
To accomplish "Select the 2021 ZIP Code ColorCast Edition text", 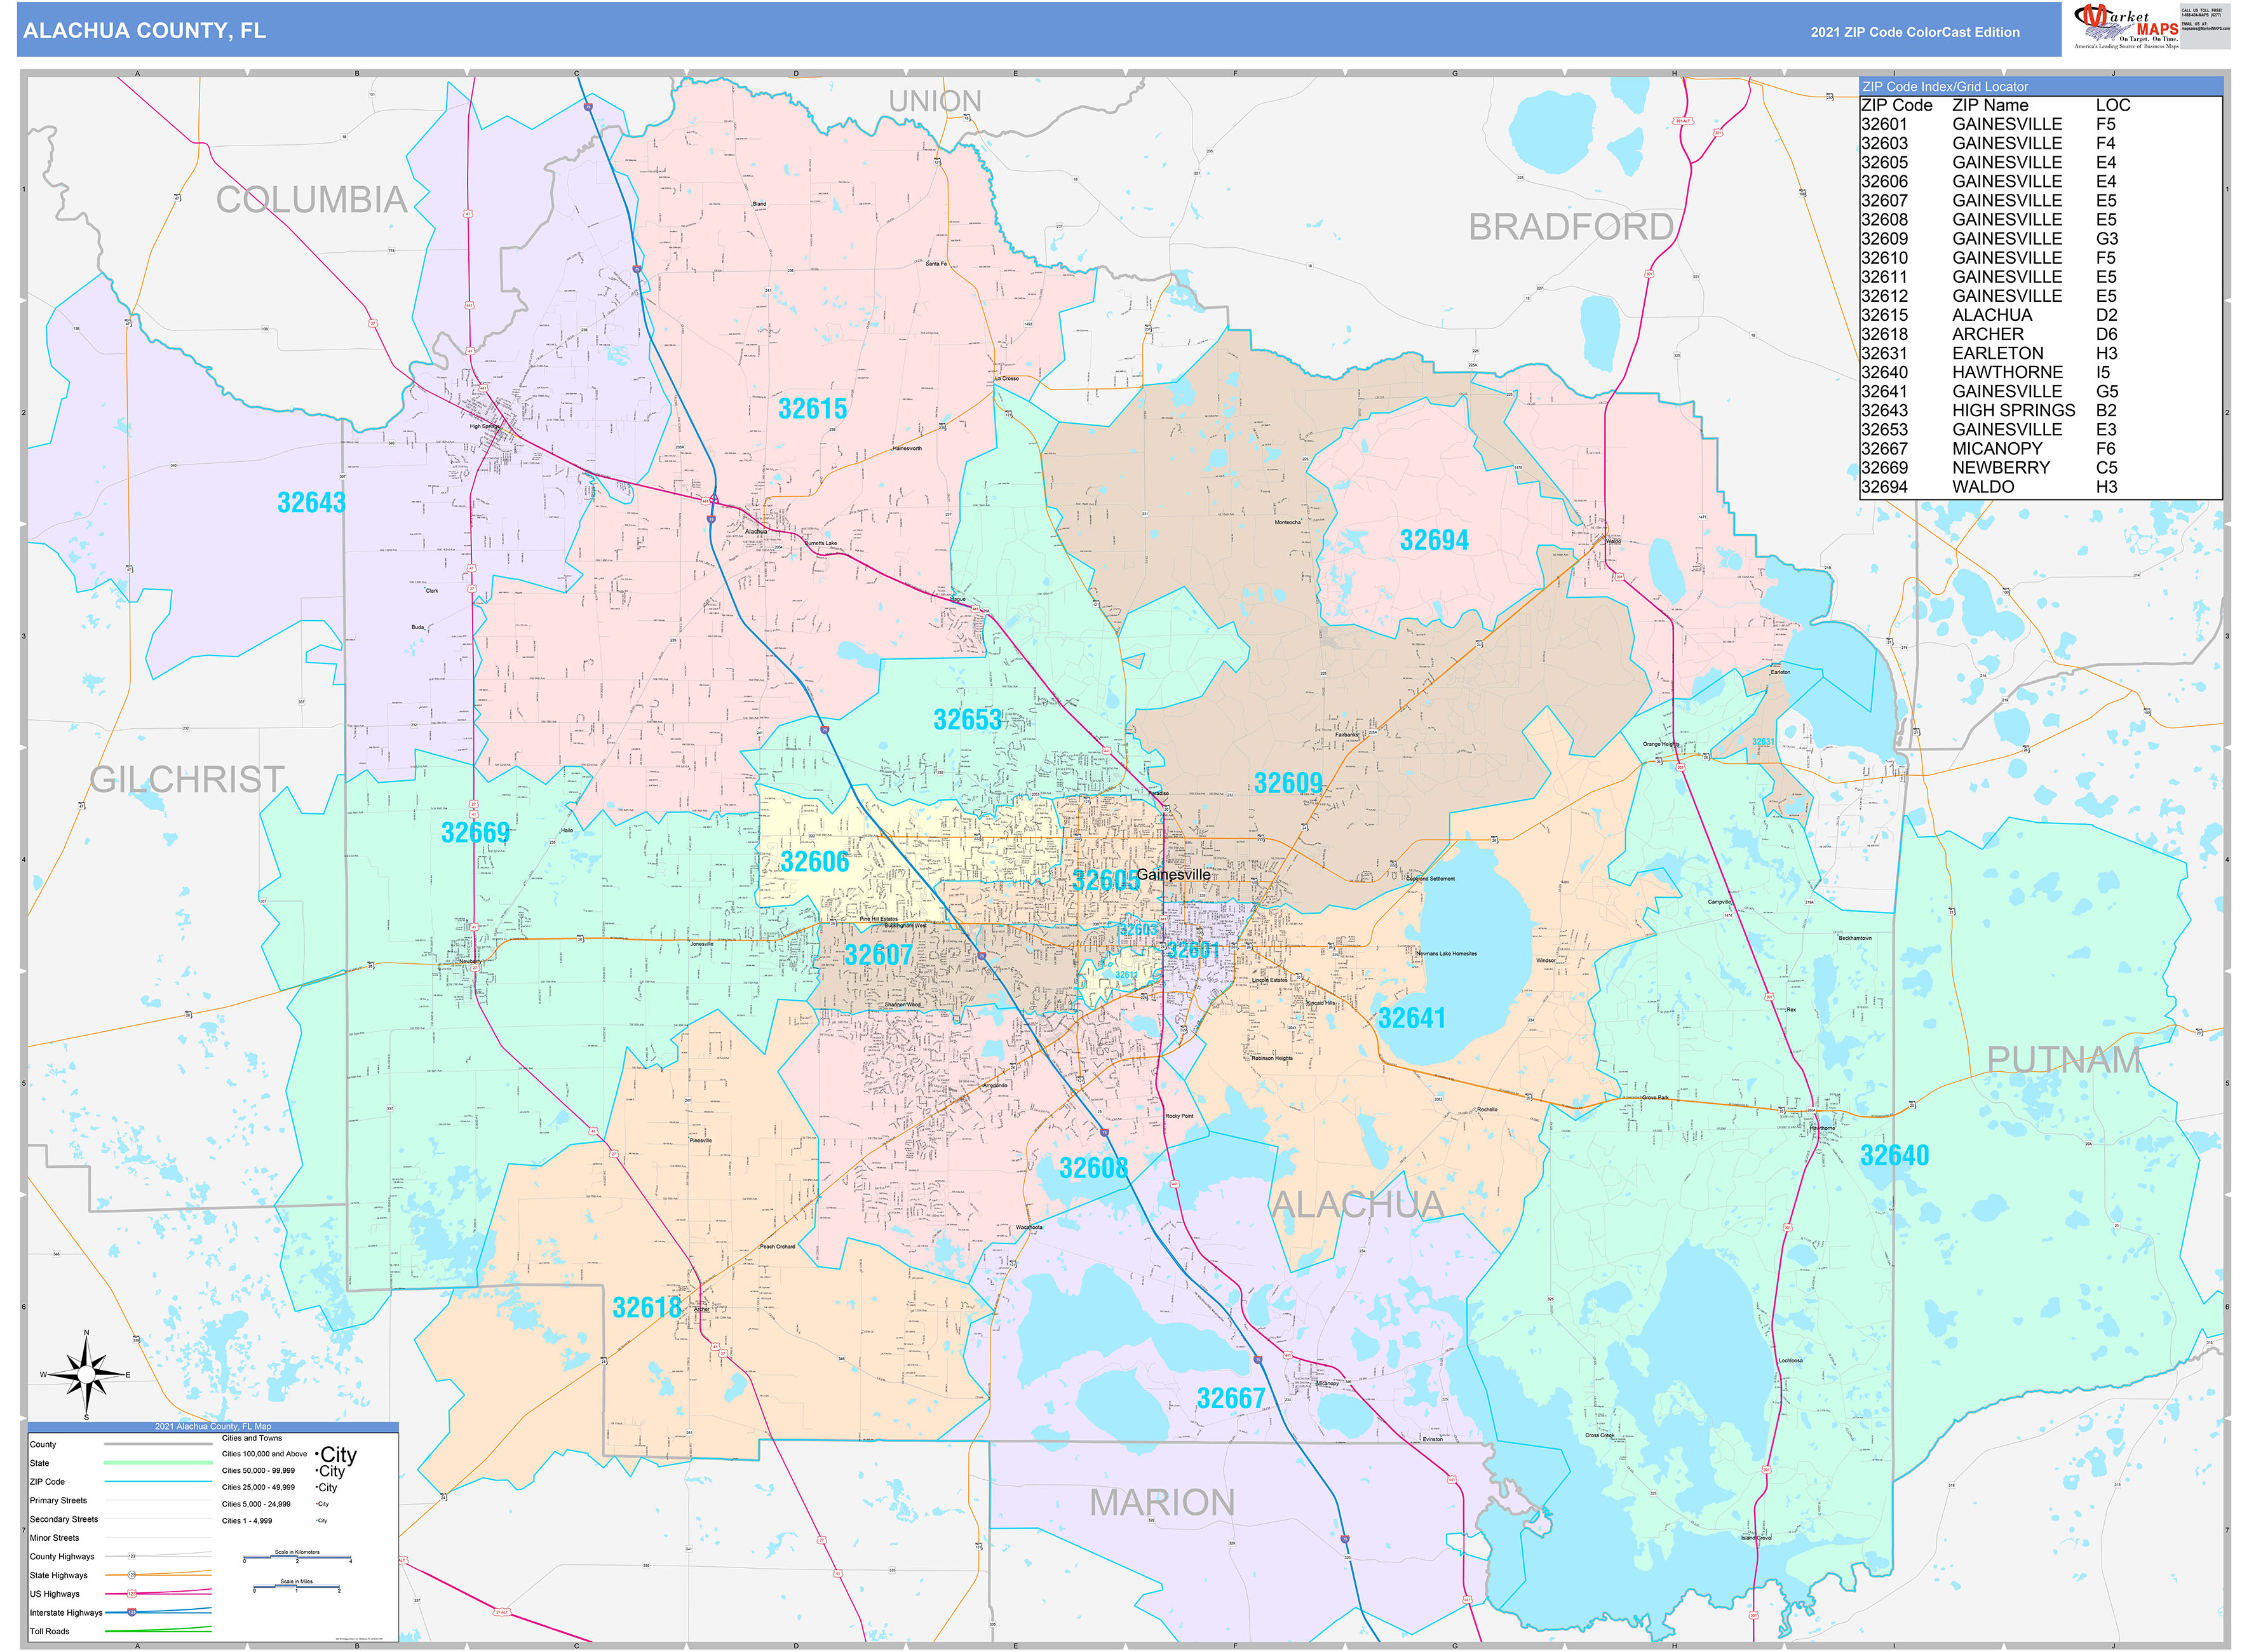I will pos(1915,32).
